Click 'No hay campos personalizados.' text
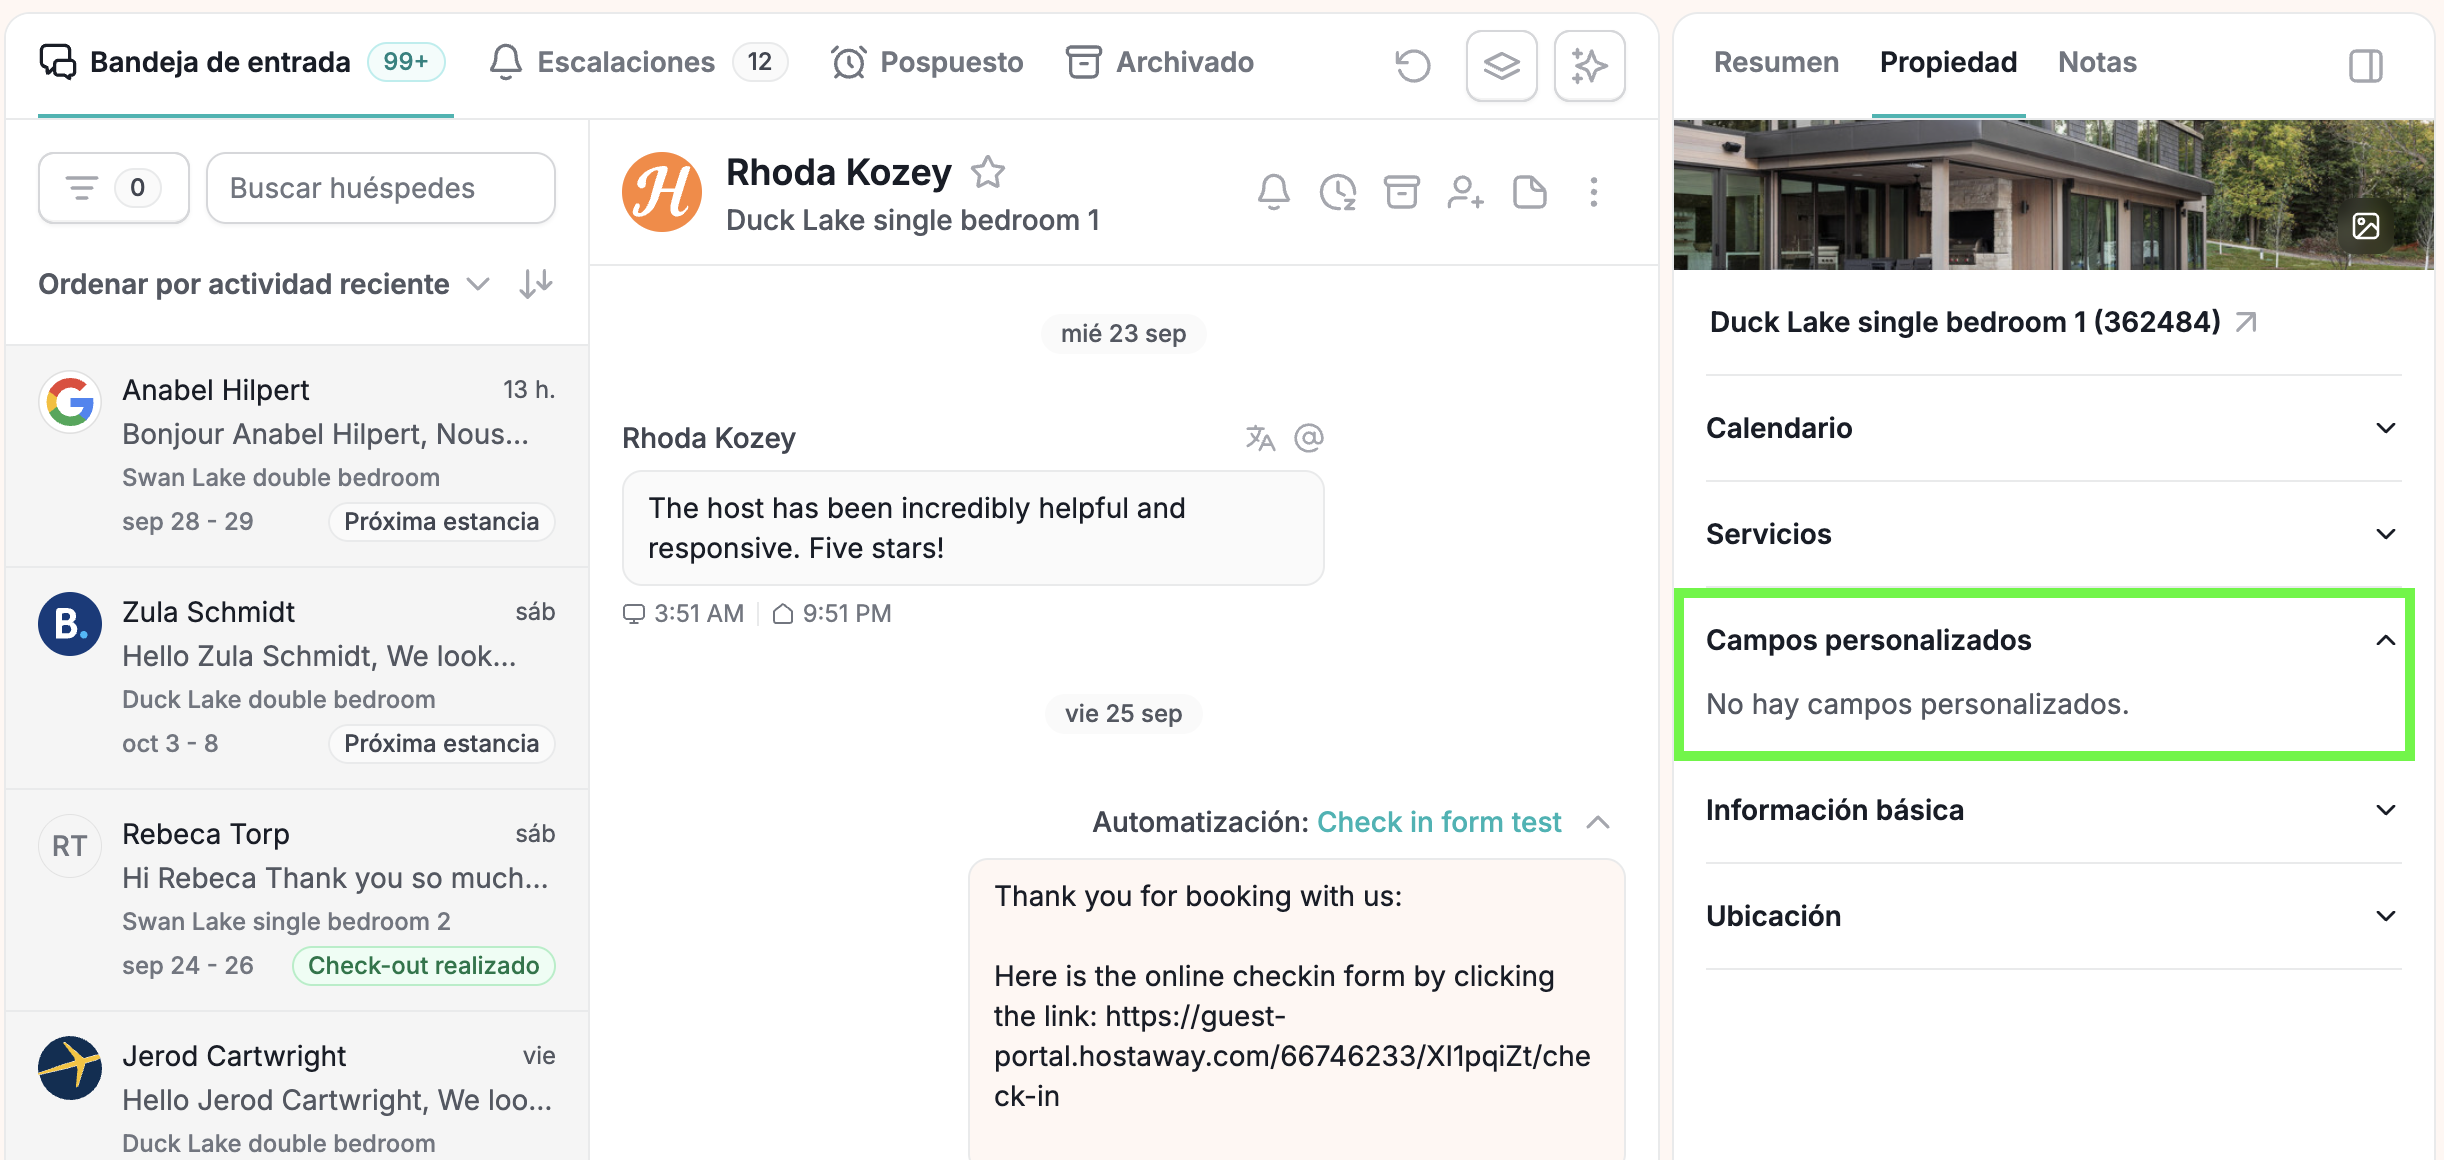This screenshot has width=2444, height=1160. click(x=1917, y=704)
